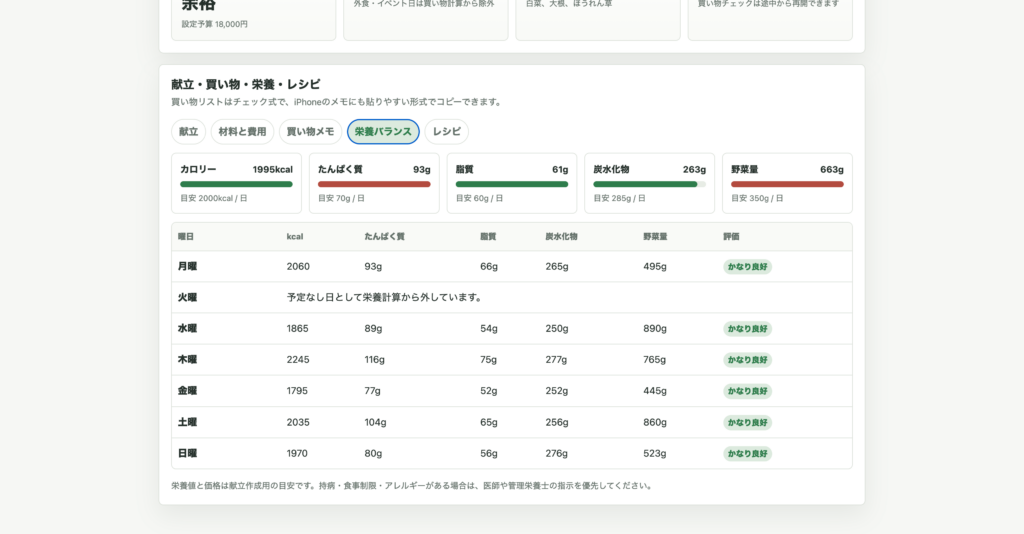This screenshot has width=1024, height=534.
Task: Select the 水曜 row label
Action: pos(187,328)
